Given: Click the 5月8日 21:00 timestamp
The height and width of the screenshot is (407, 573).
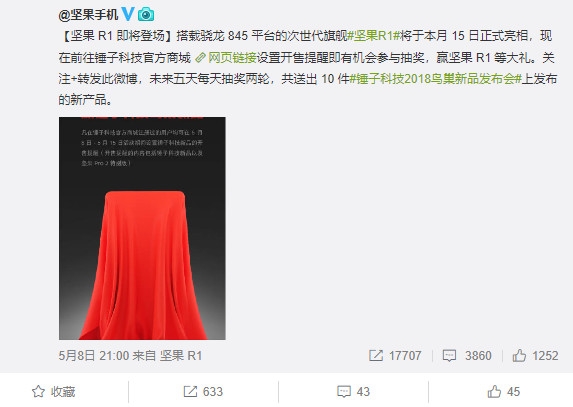Looking at the screenshot, I should click(94, 355).
